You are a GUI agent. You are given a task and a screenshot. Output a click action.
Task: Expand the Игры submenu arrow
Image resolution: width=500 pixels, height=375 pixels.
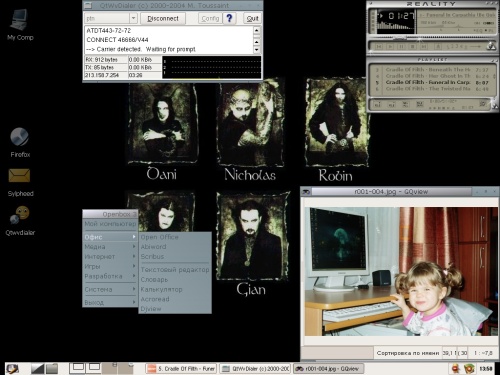134,266
